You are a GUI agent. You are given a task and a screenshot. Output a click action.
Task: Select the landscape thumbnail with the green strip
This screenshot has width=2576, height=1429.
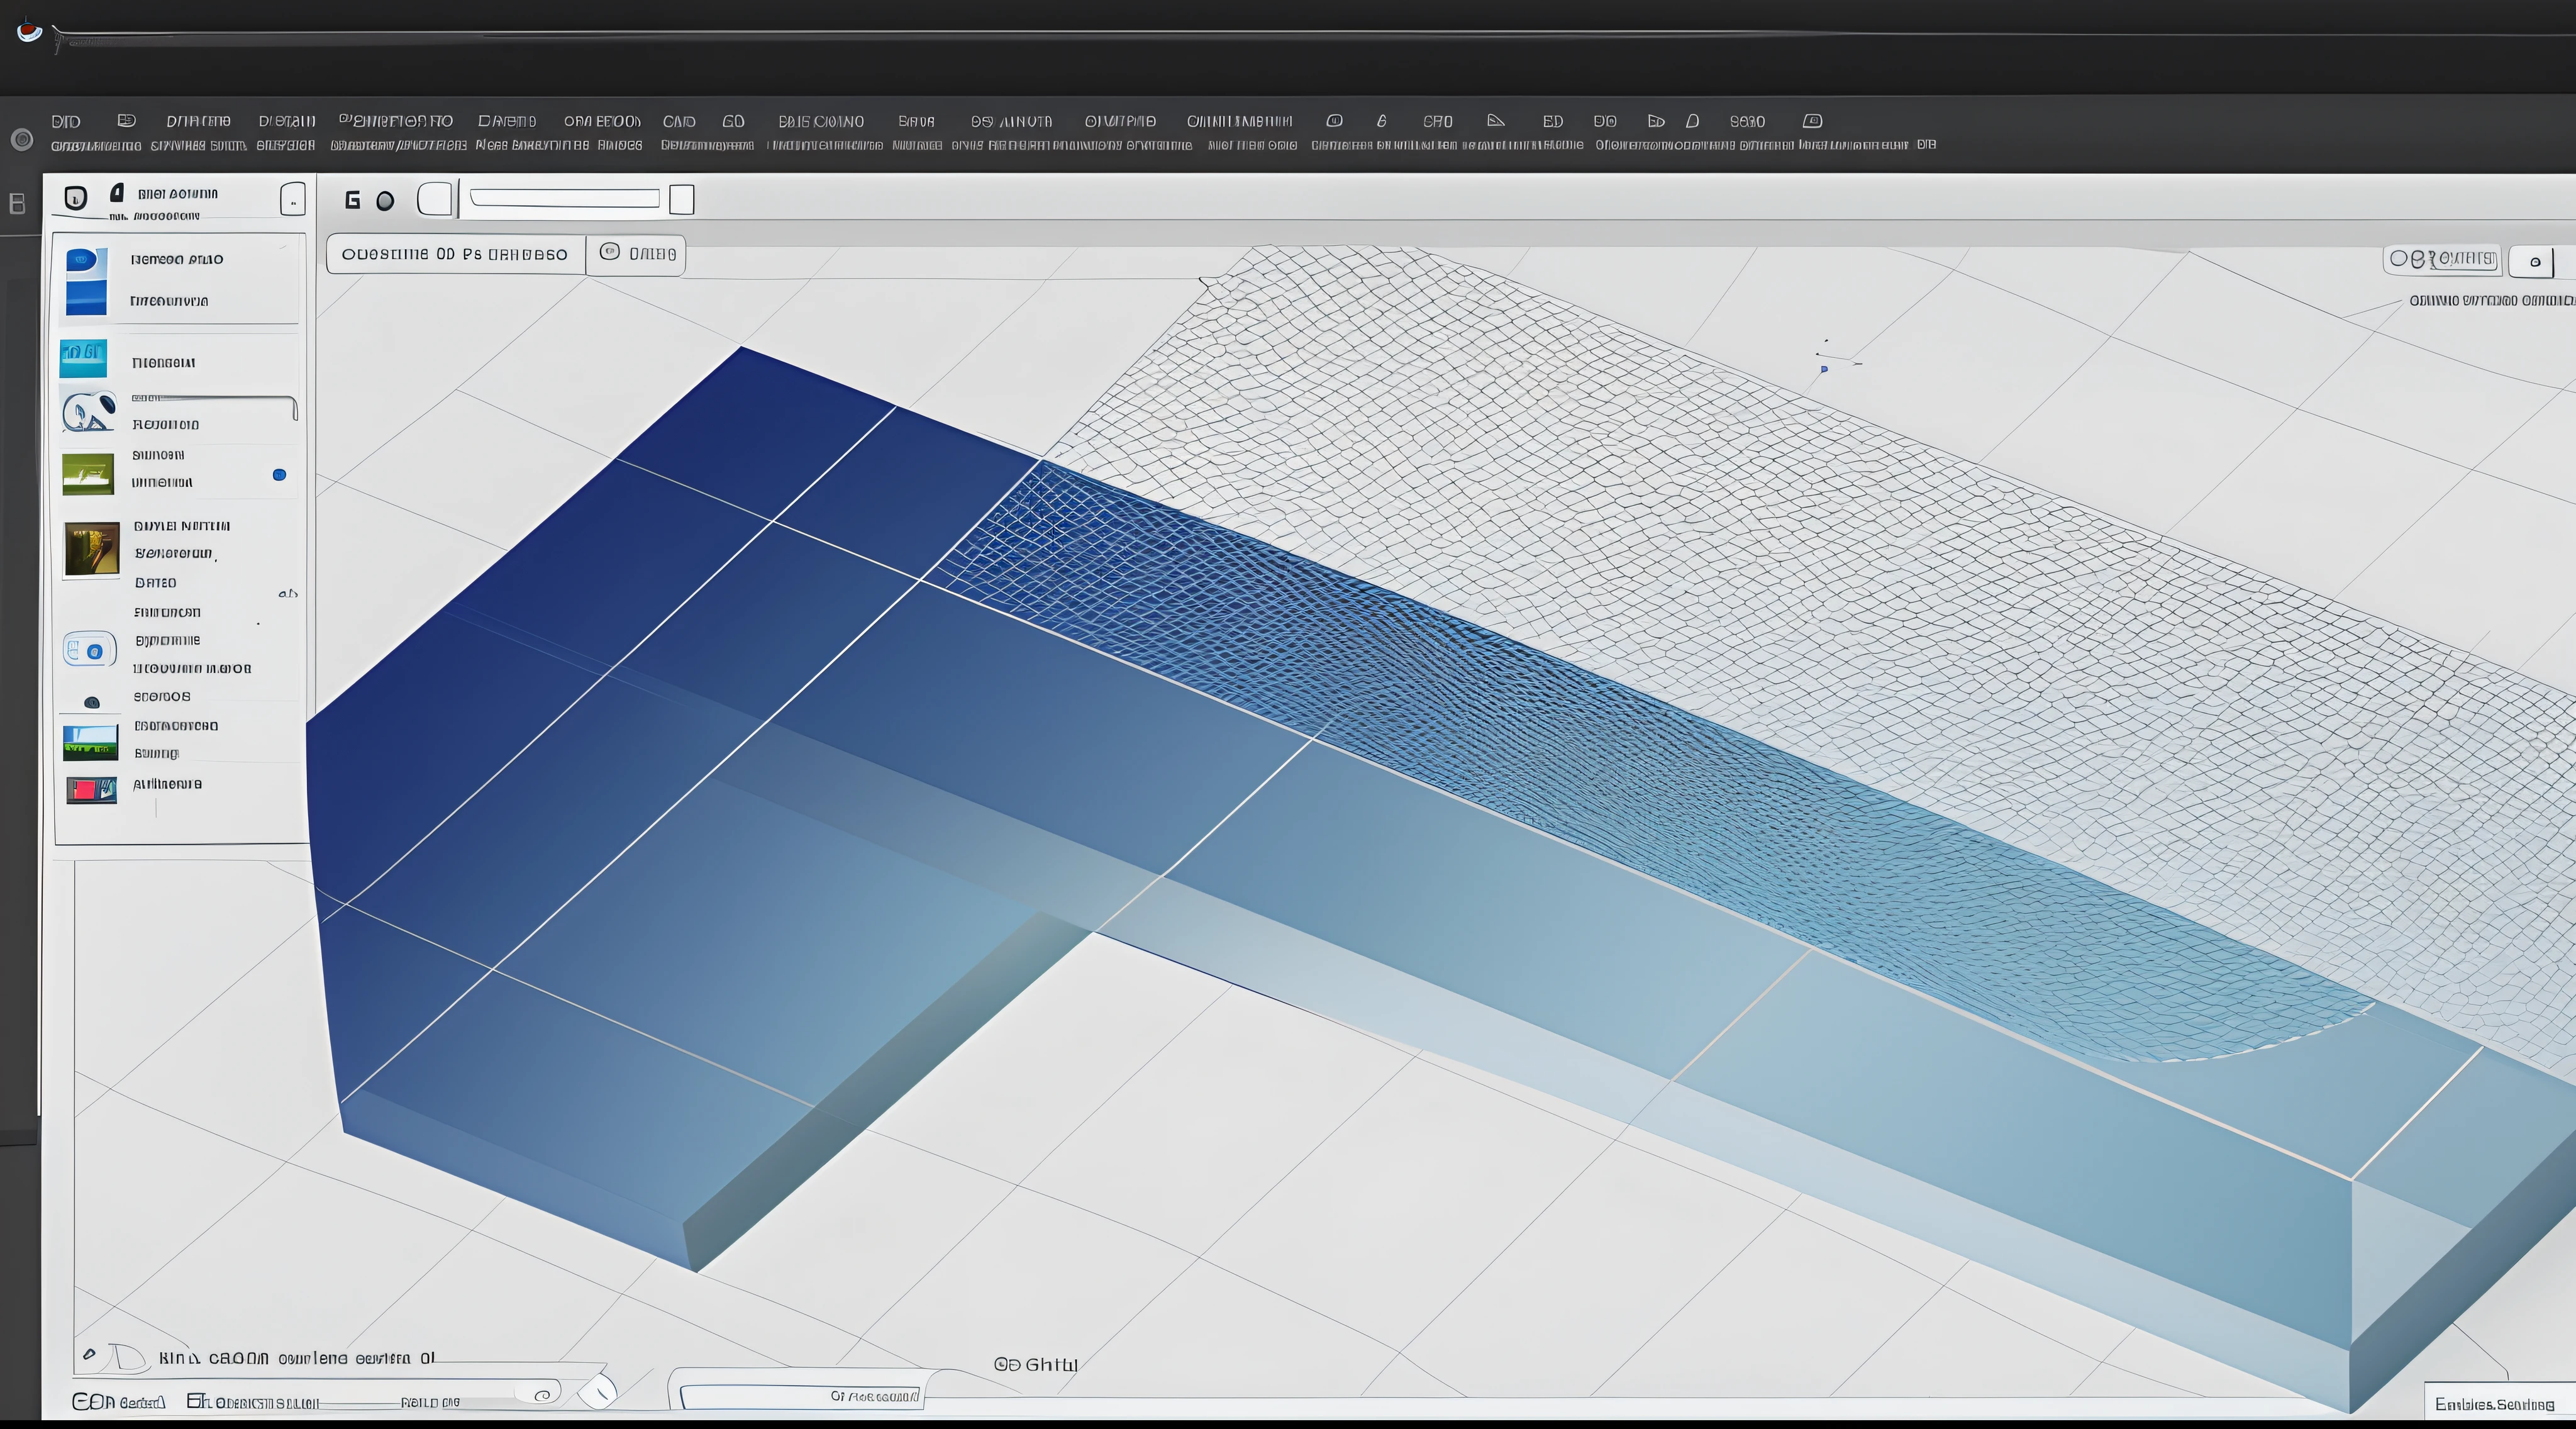click(x=90, y=743)
